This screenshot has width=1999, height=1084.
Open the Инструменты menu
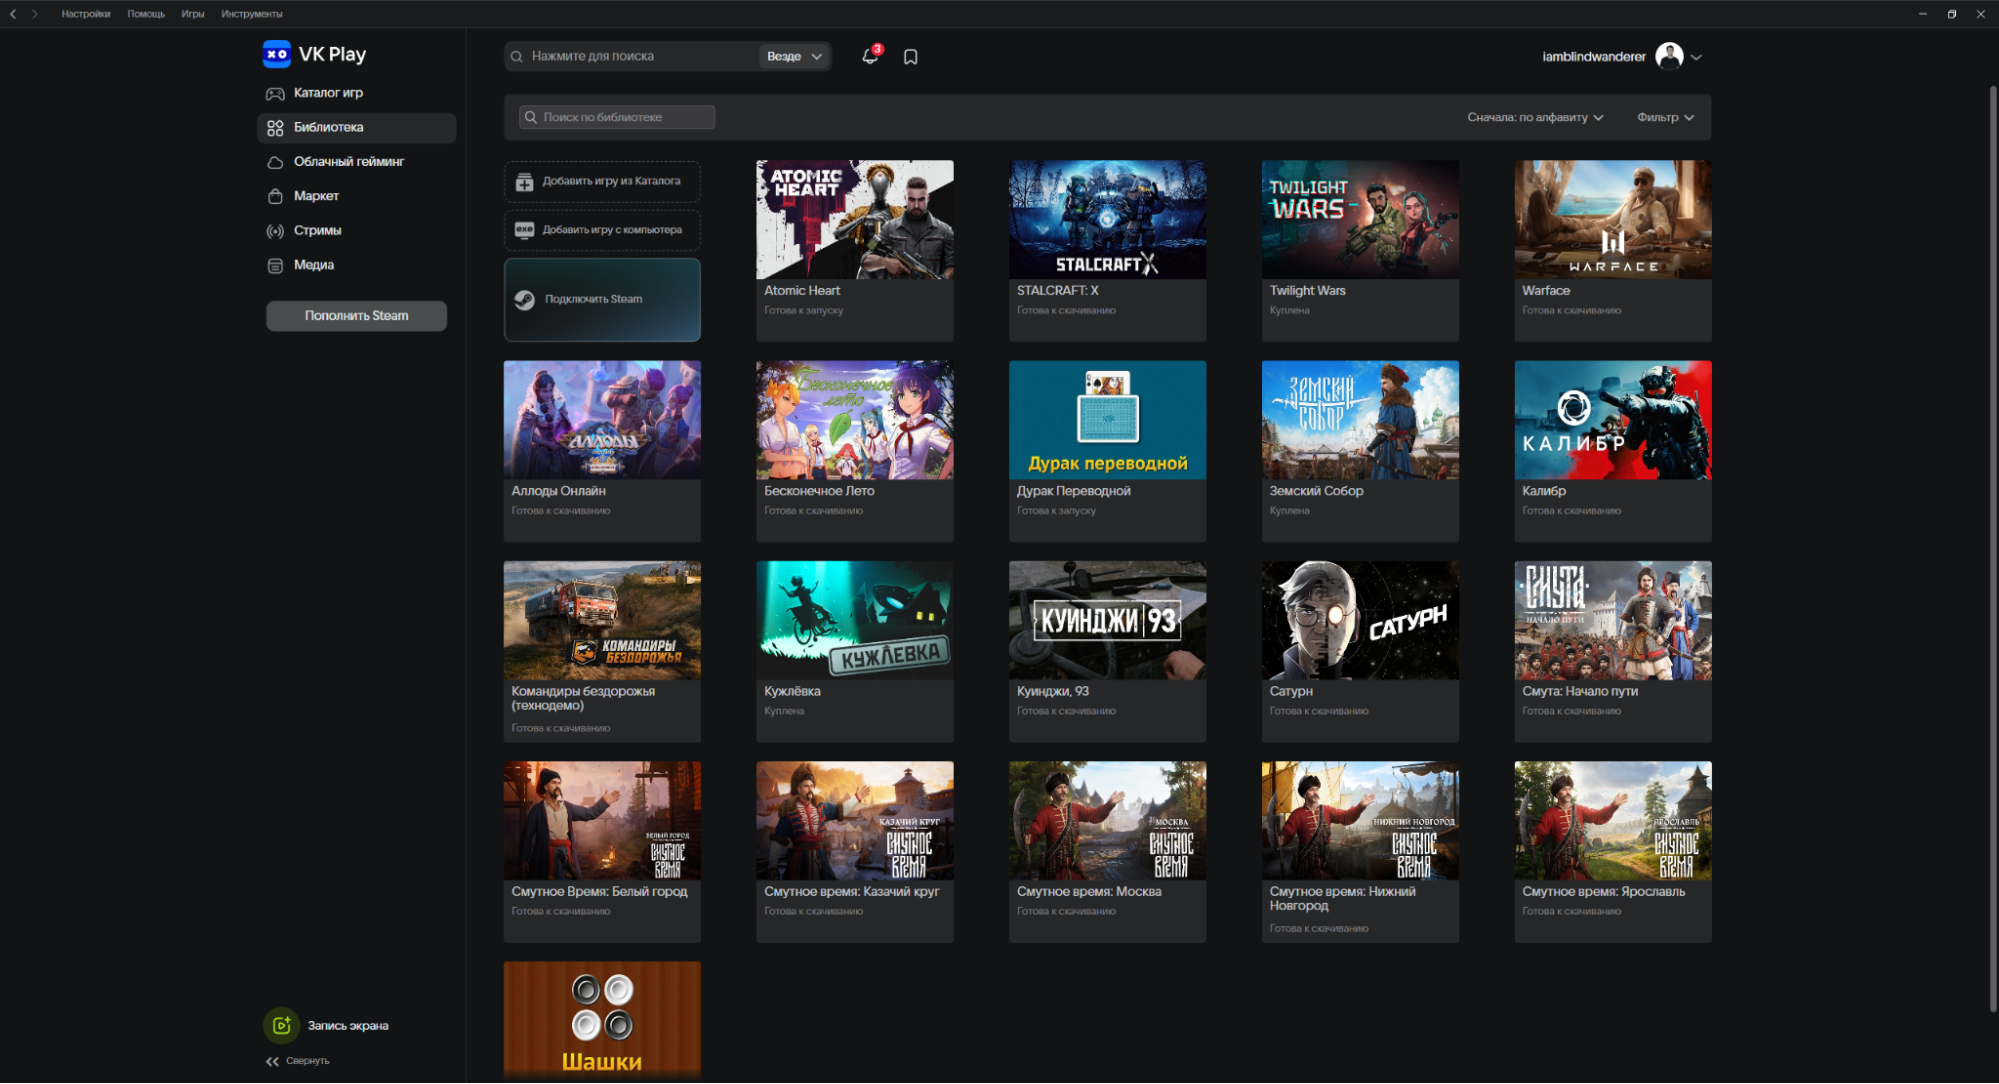click(252, 14)
